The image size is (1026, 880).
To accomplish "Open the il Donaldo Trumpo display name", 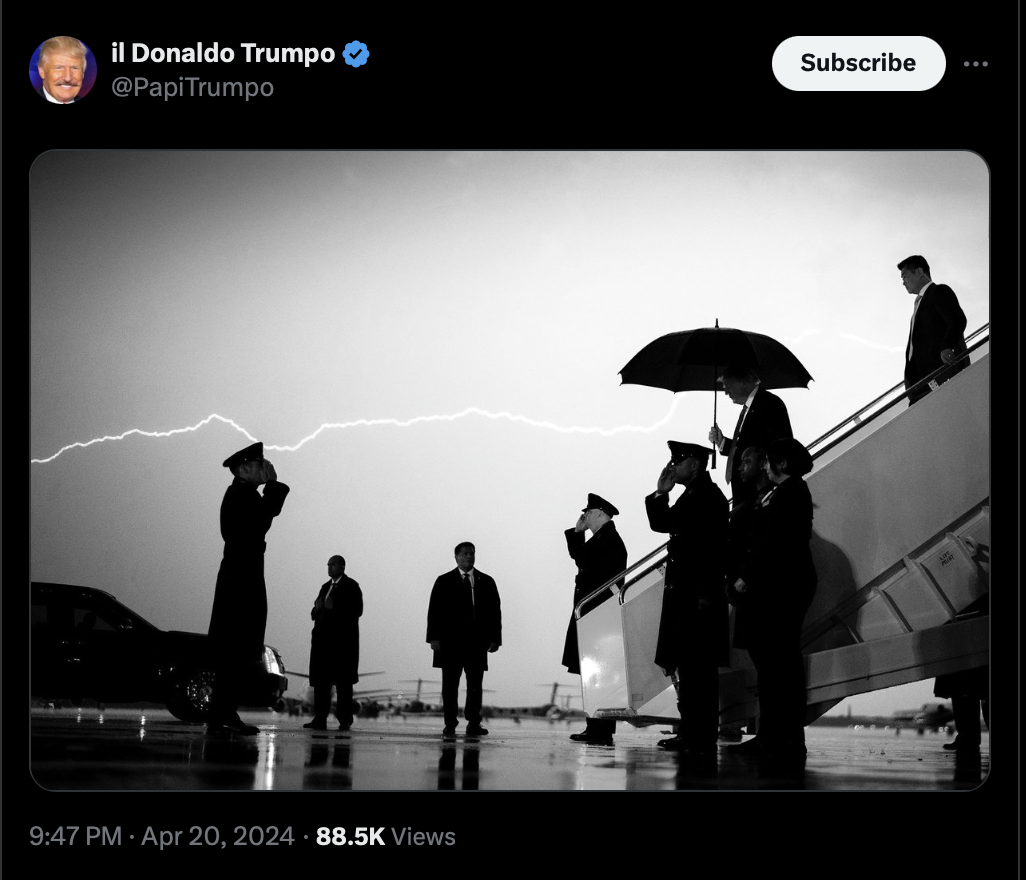I will point(223,53).
